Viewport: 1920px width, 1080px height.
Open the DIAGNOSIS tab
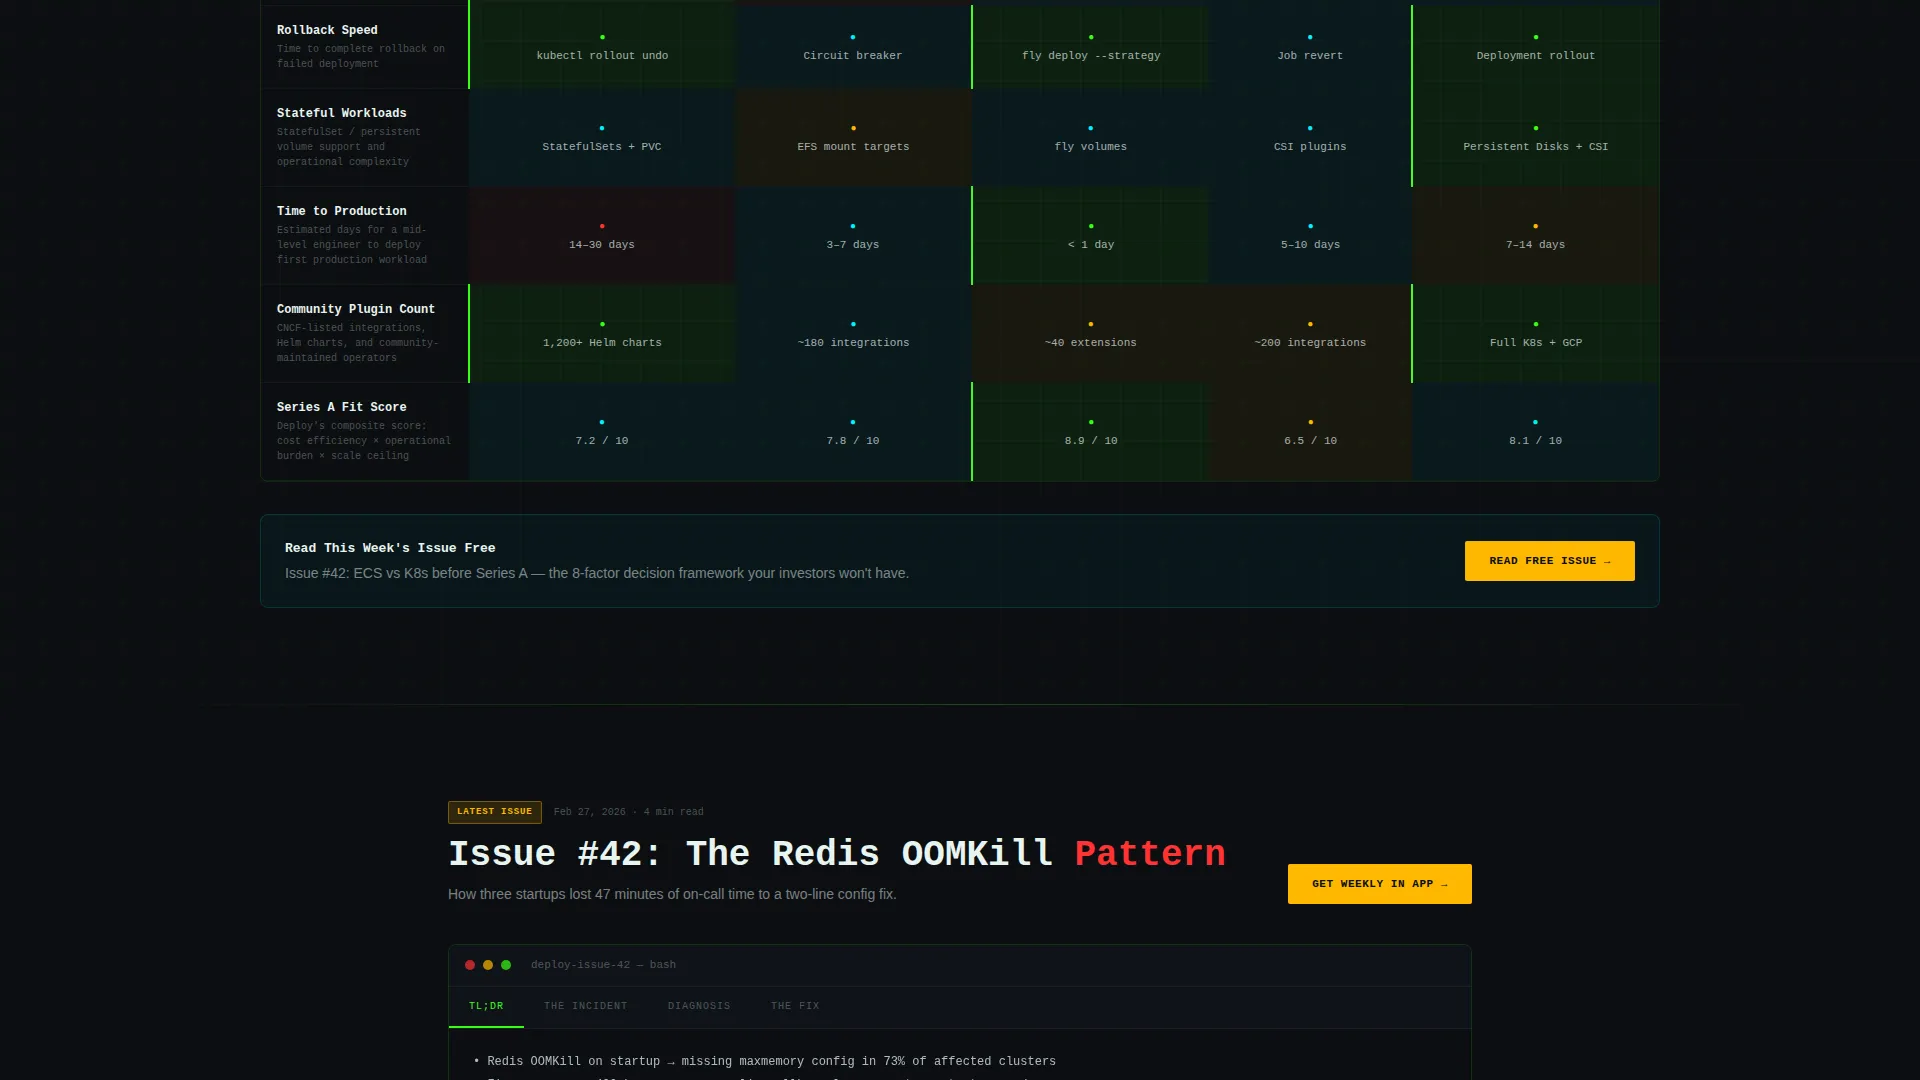699,1006
